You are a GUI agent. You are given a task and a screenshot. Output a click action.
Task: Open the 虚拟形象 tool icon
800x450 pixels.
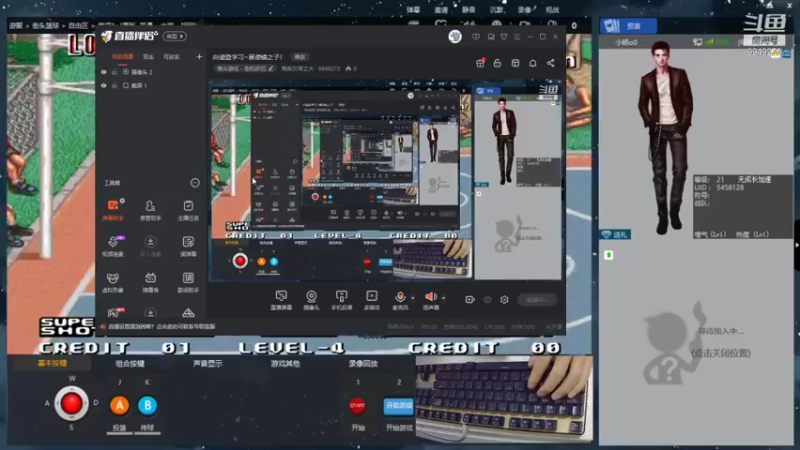click(113, 282)
